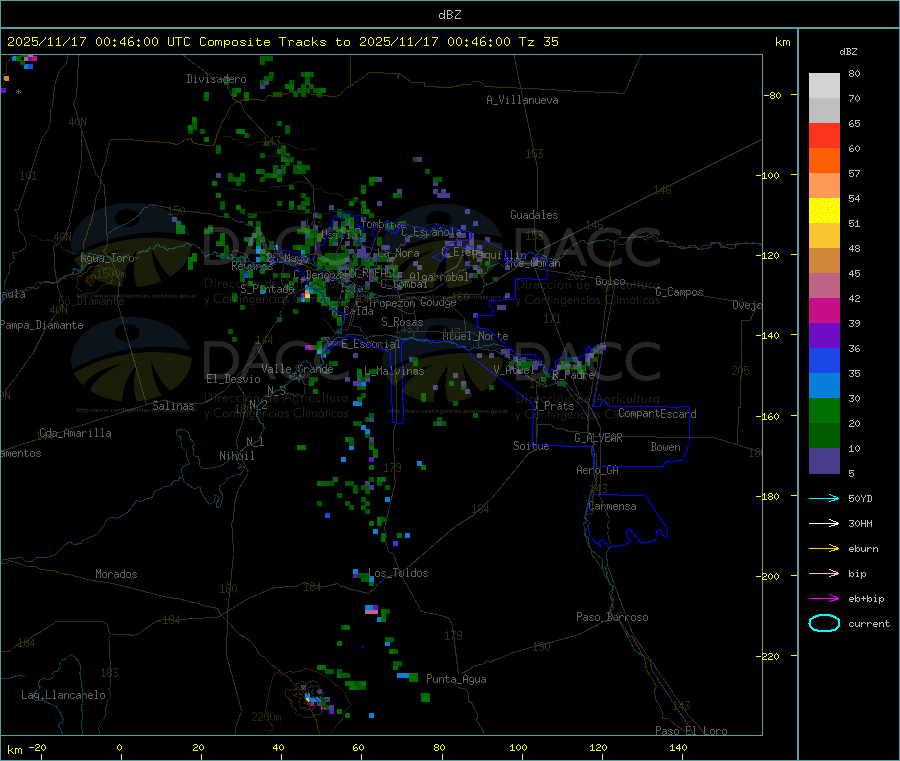Click the gold 48 dBZ swatch
This screenshot has width=900, height=761.
824,235
